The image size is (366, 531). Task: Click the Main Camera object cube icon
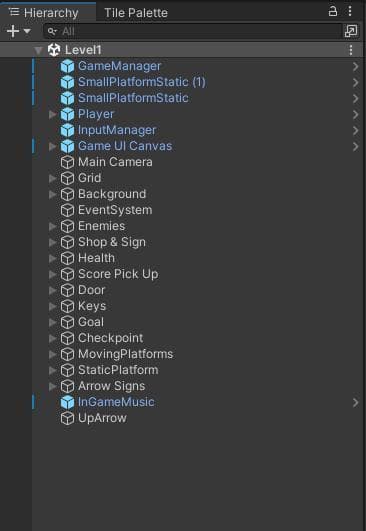click(x=67, y=162)
